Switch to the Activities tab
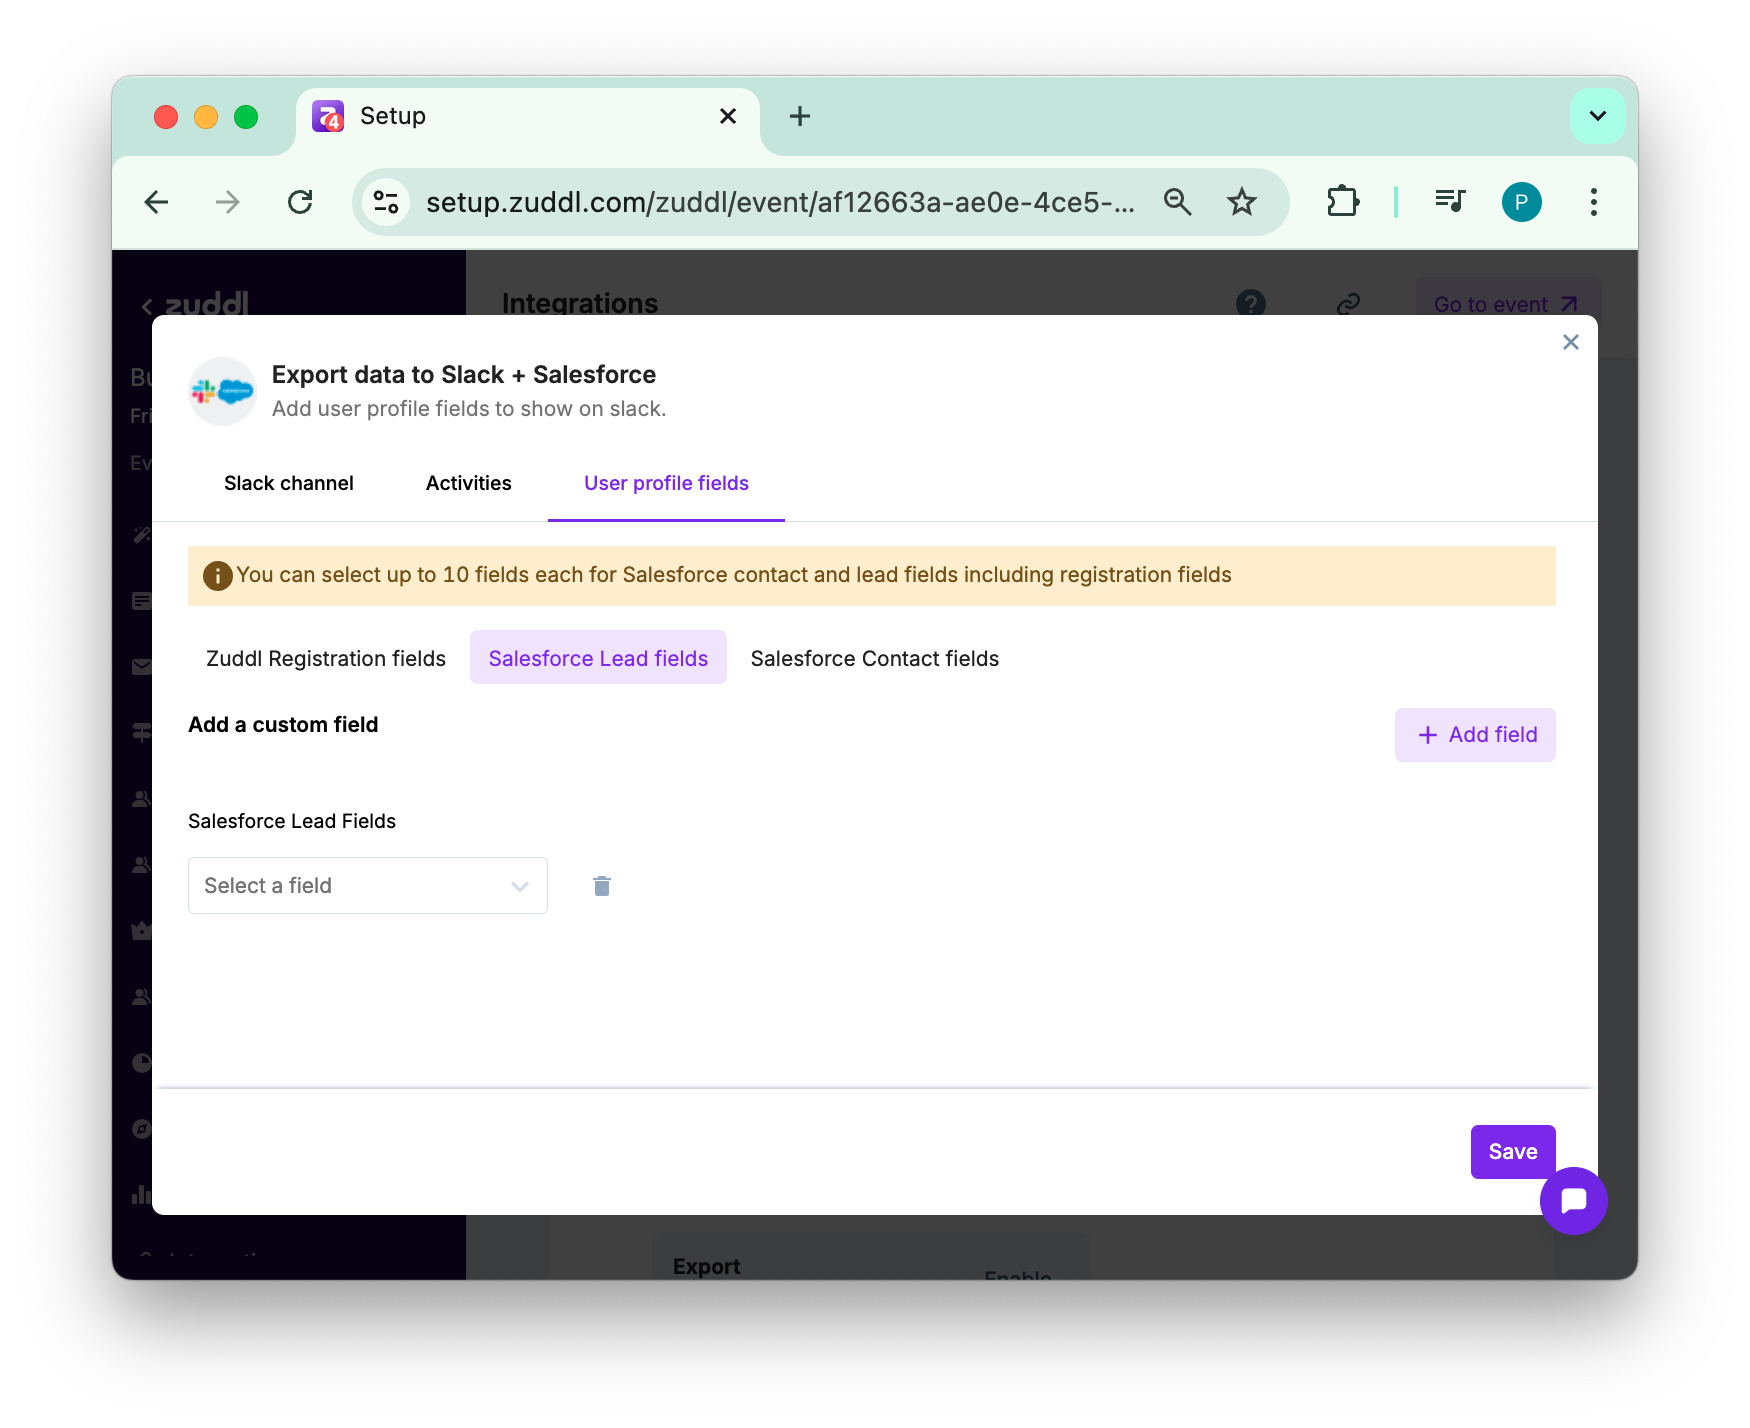This screenshot has width=1750, height=1428. pos(469,483)
